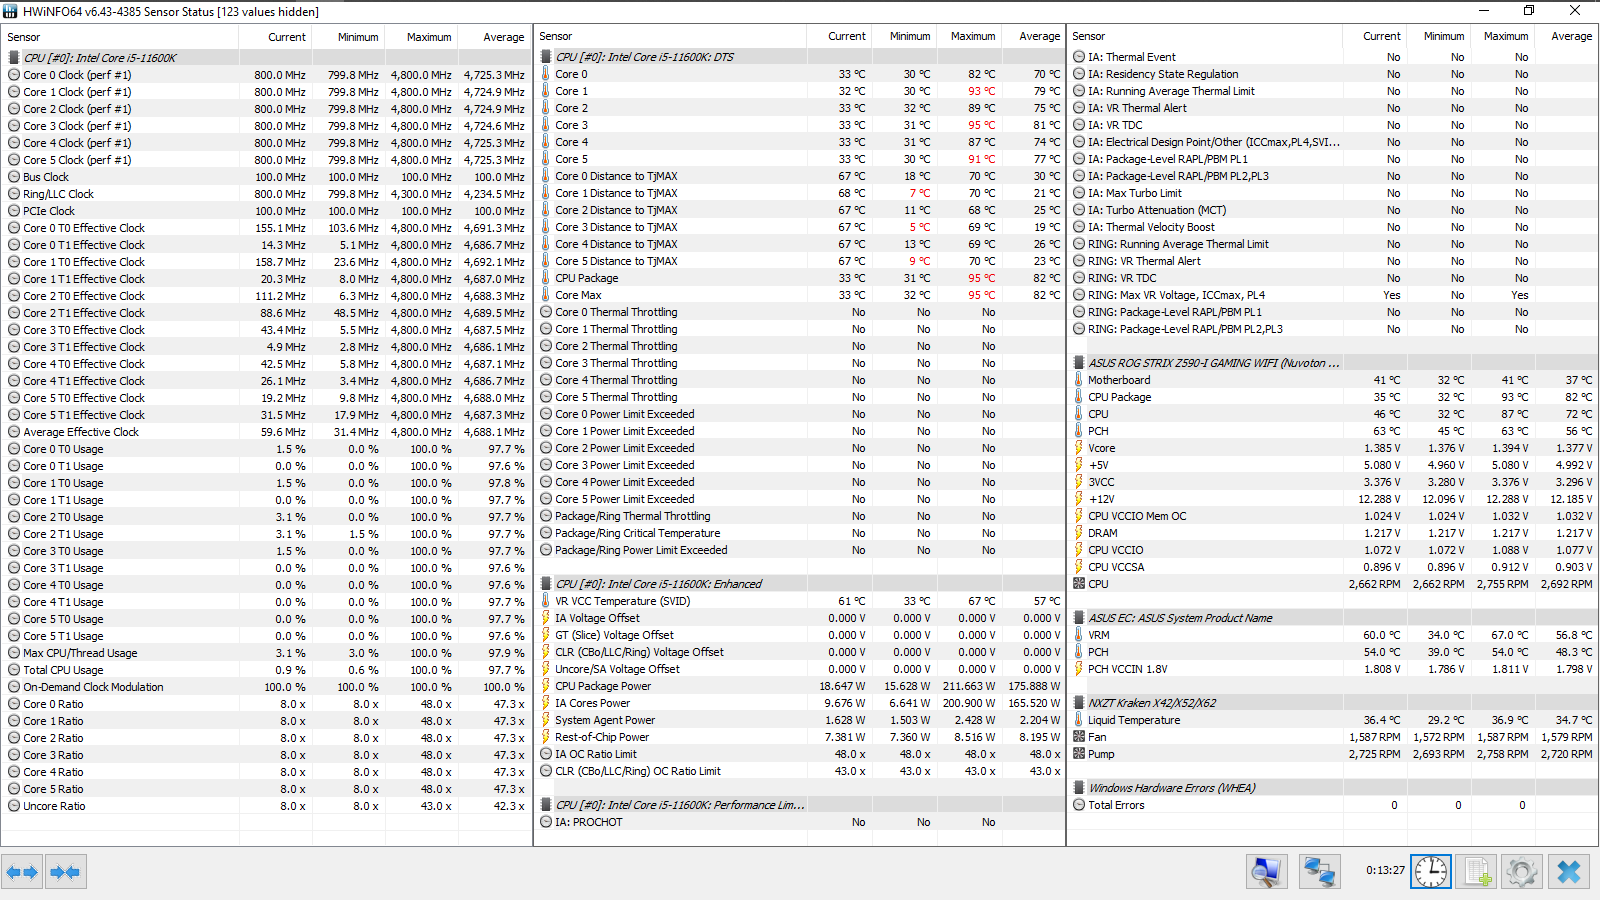Screen dimensions: 1600x900
Task: Click the expand columns double-arrow button
Action: pos(22,872)
